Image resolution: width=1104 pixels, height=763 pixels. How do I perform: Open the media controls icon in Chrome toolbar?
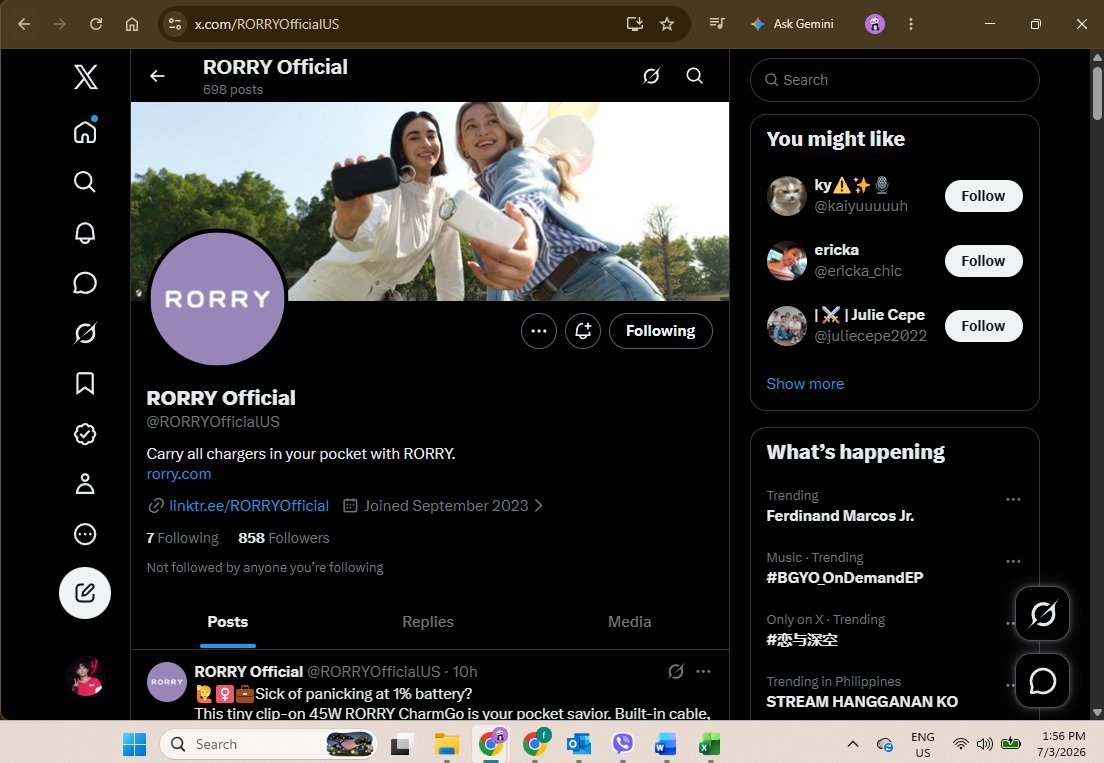pos(717,24)
